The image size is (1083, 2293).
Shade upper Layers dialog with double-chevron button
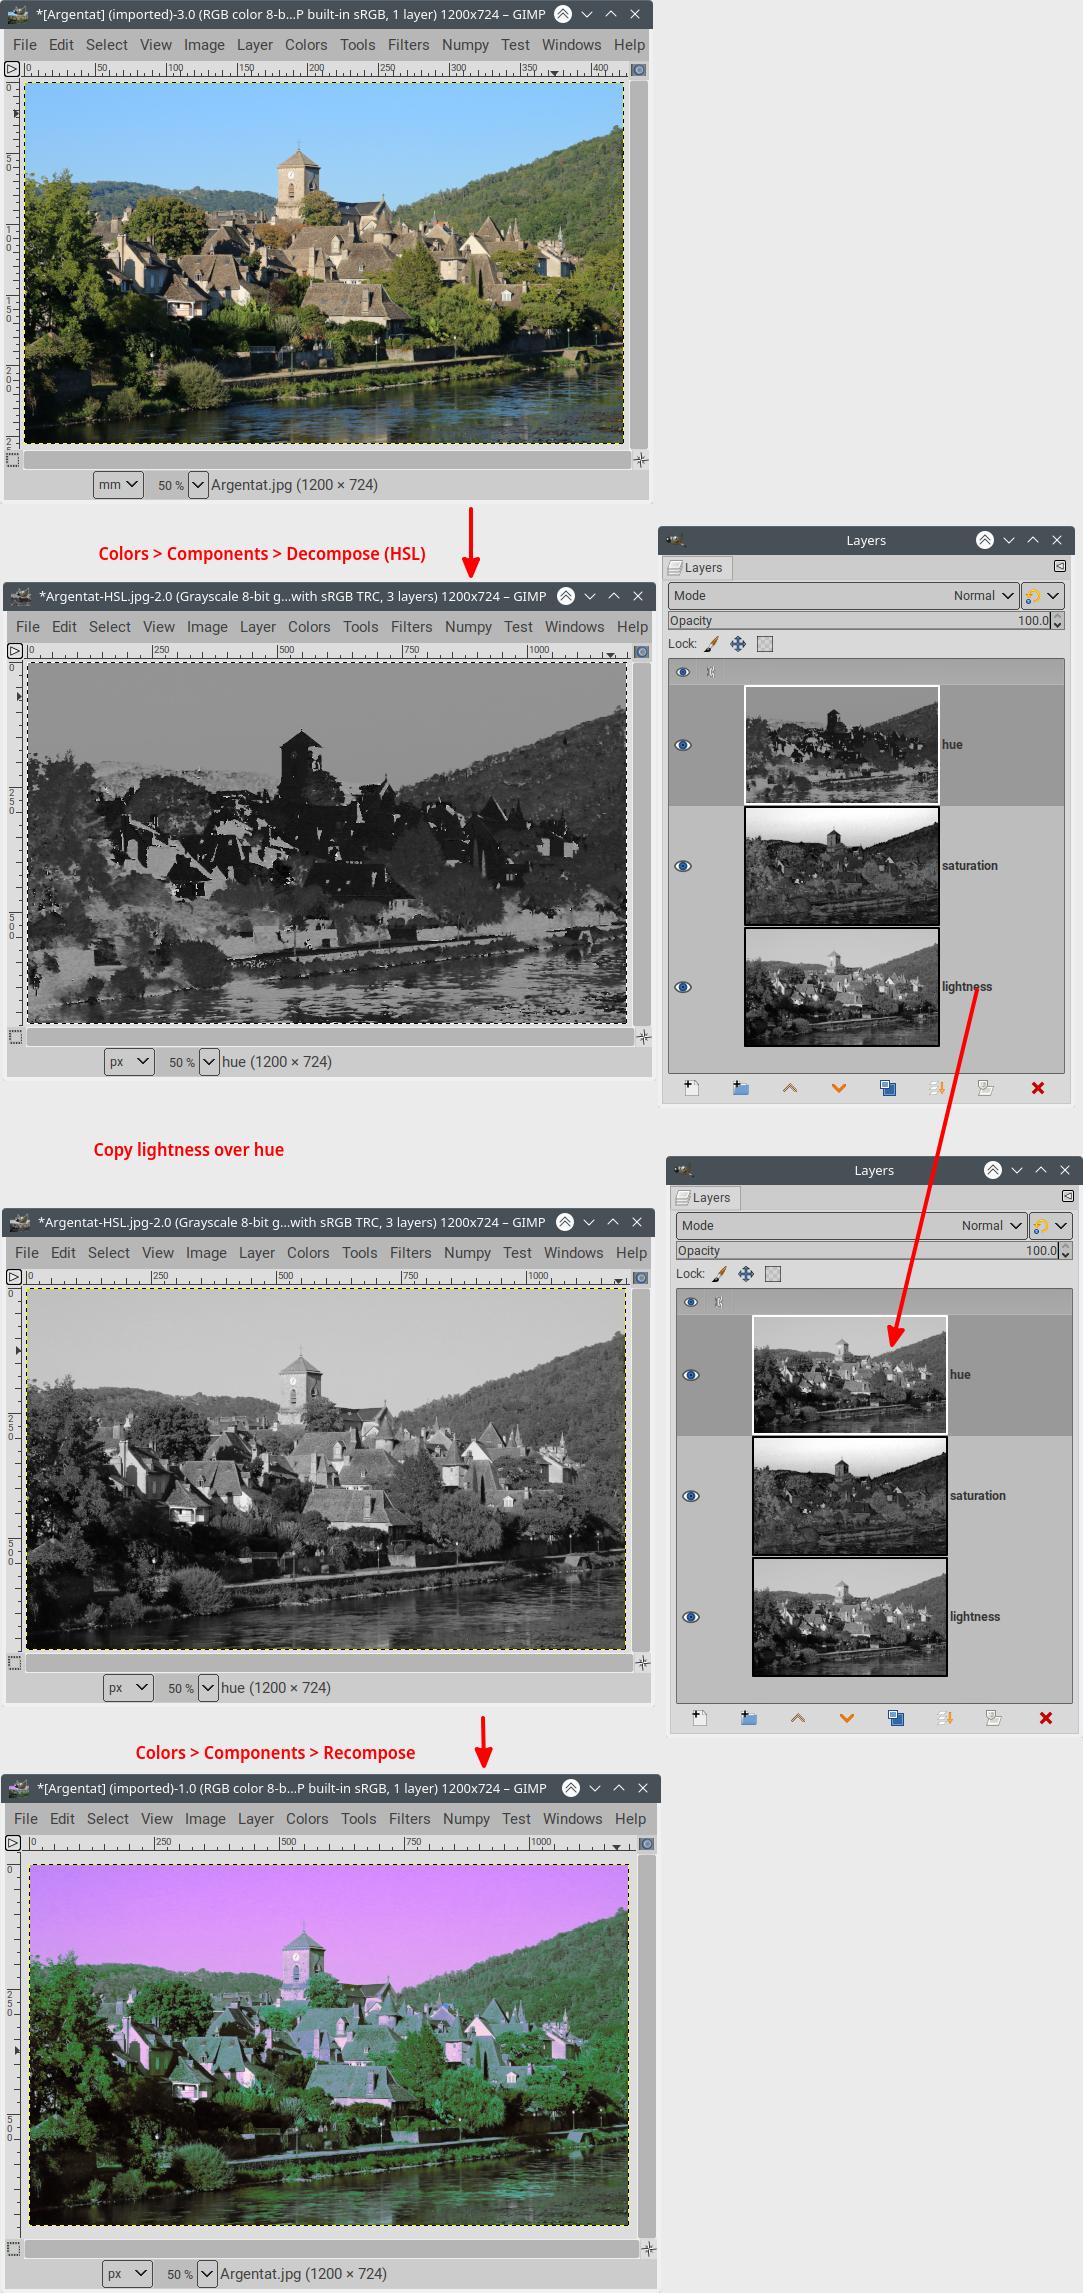click(985, 541)
